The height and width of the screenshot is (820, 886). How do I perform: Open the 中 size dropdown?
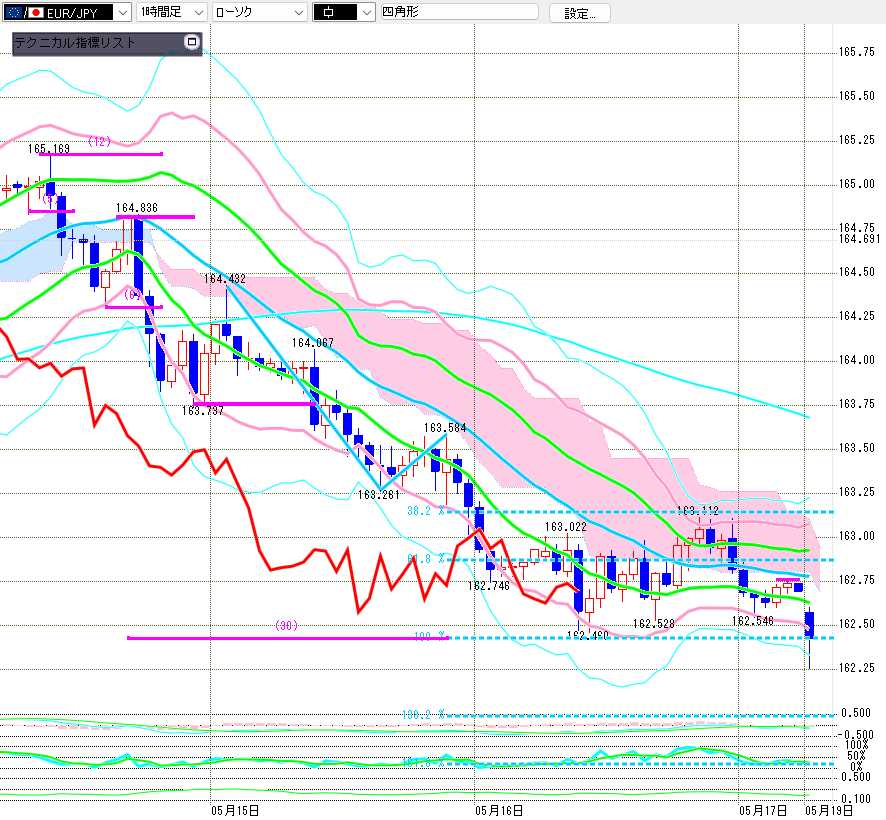point(344,12)
